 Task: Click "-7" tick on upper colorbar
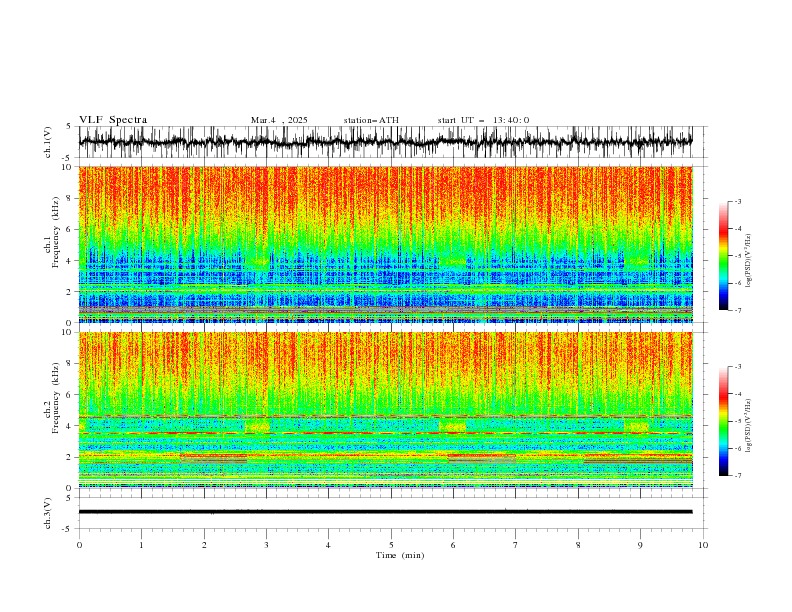[x=738, y=310]
